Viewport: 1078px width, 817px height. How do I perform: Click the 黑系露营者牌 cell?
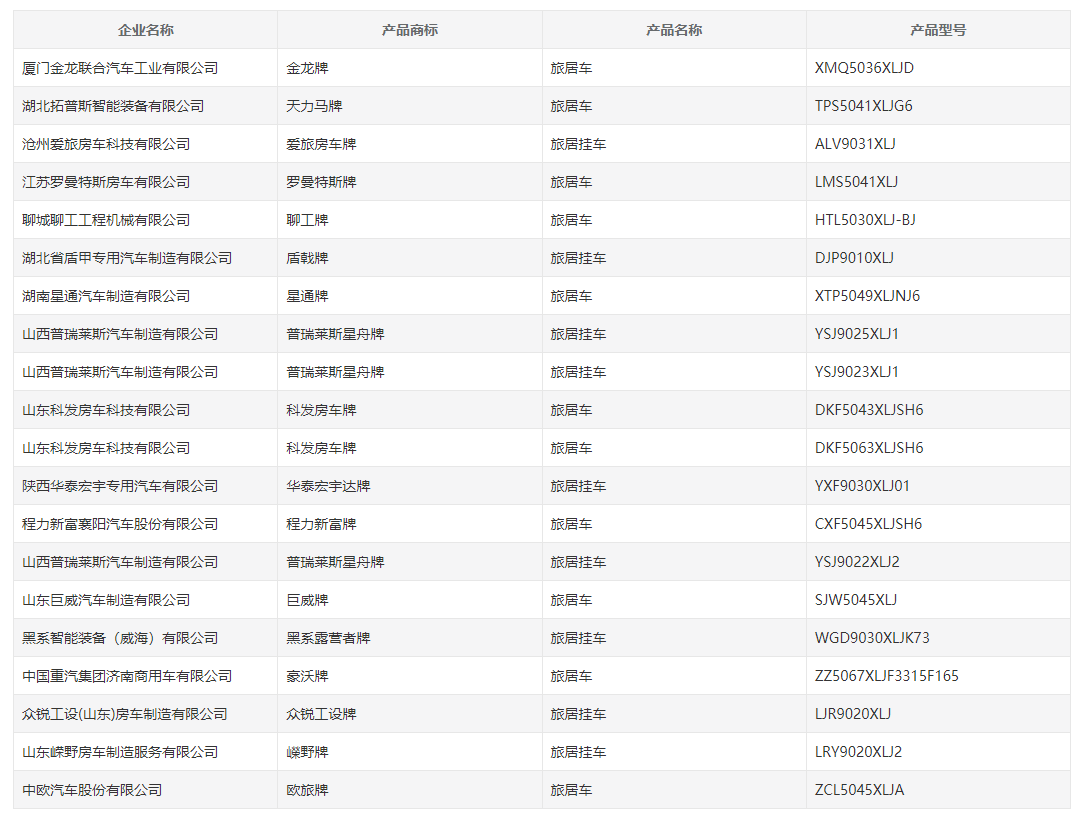point(410,638)
